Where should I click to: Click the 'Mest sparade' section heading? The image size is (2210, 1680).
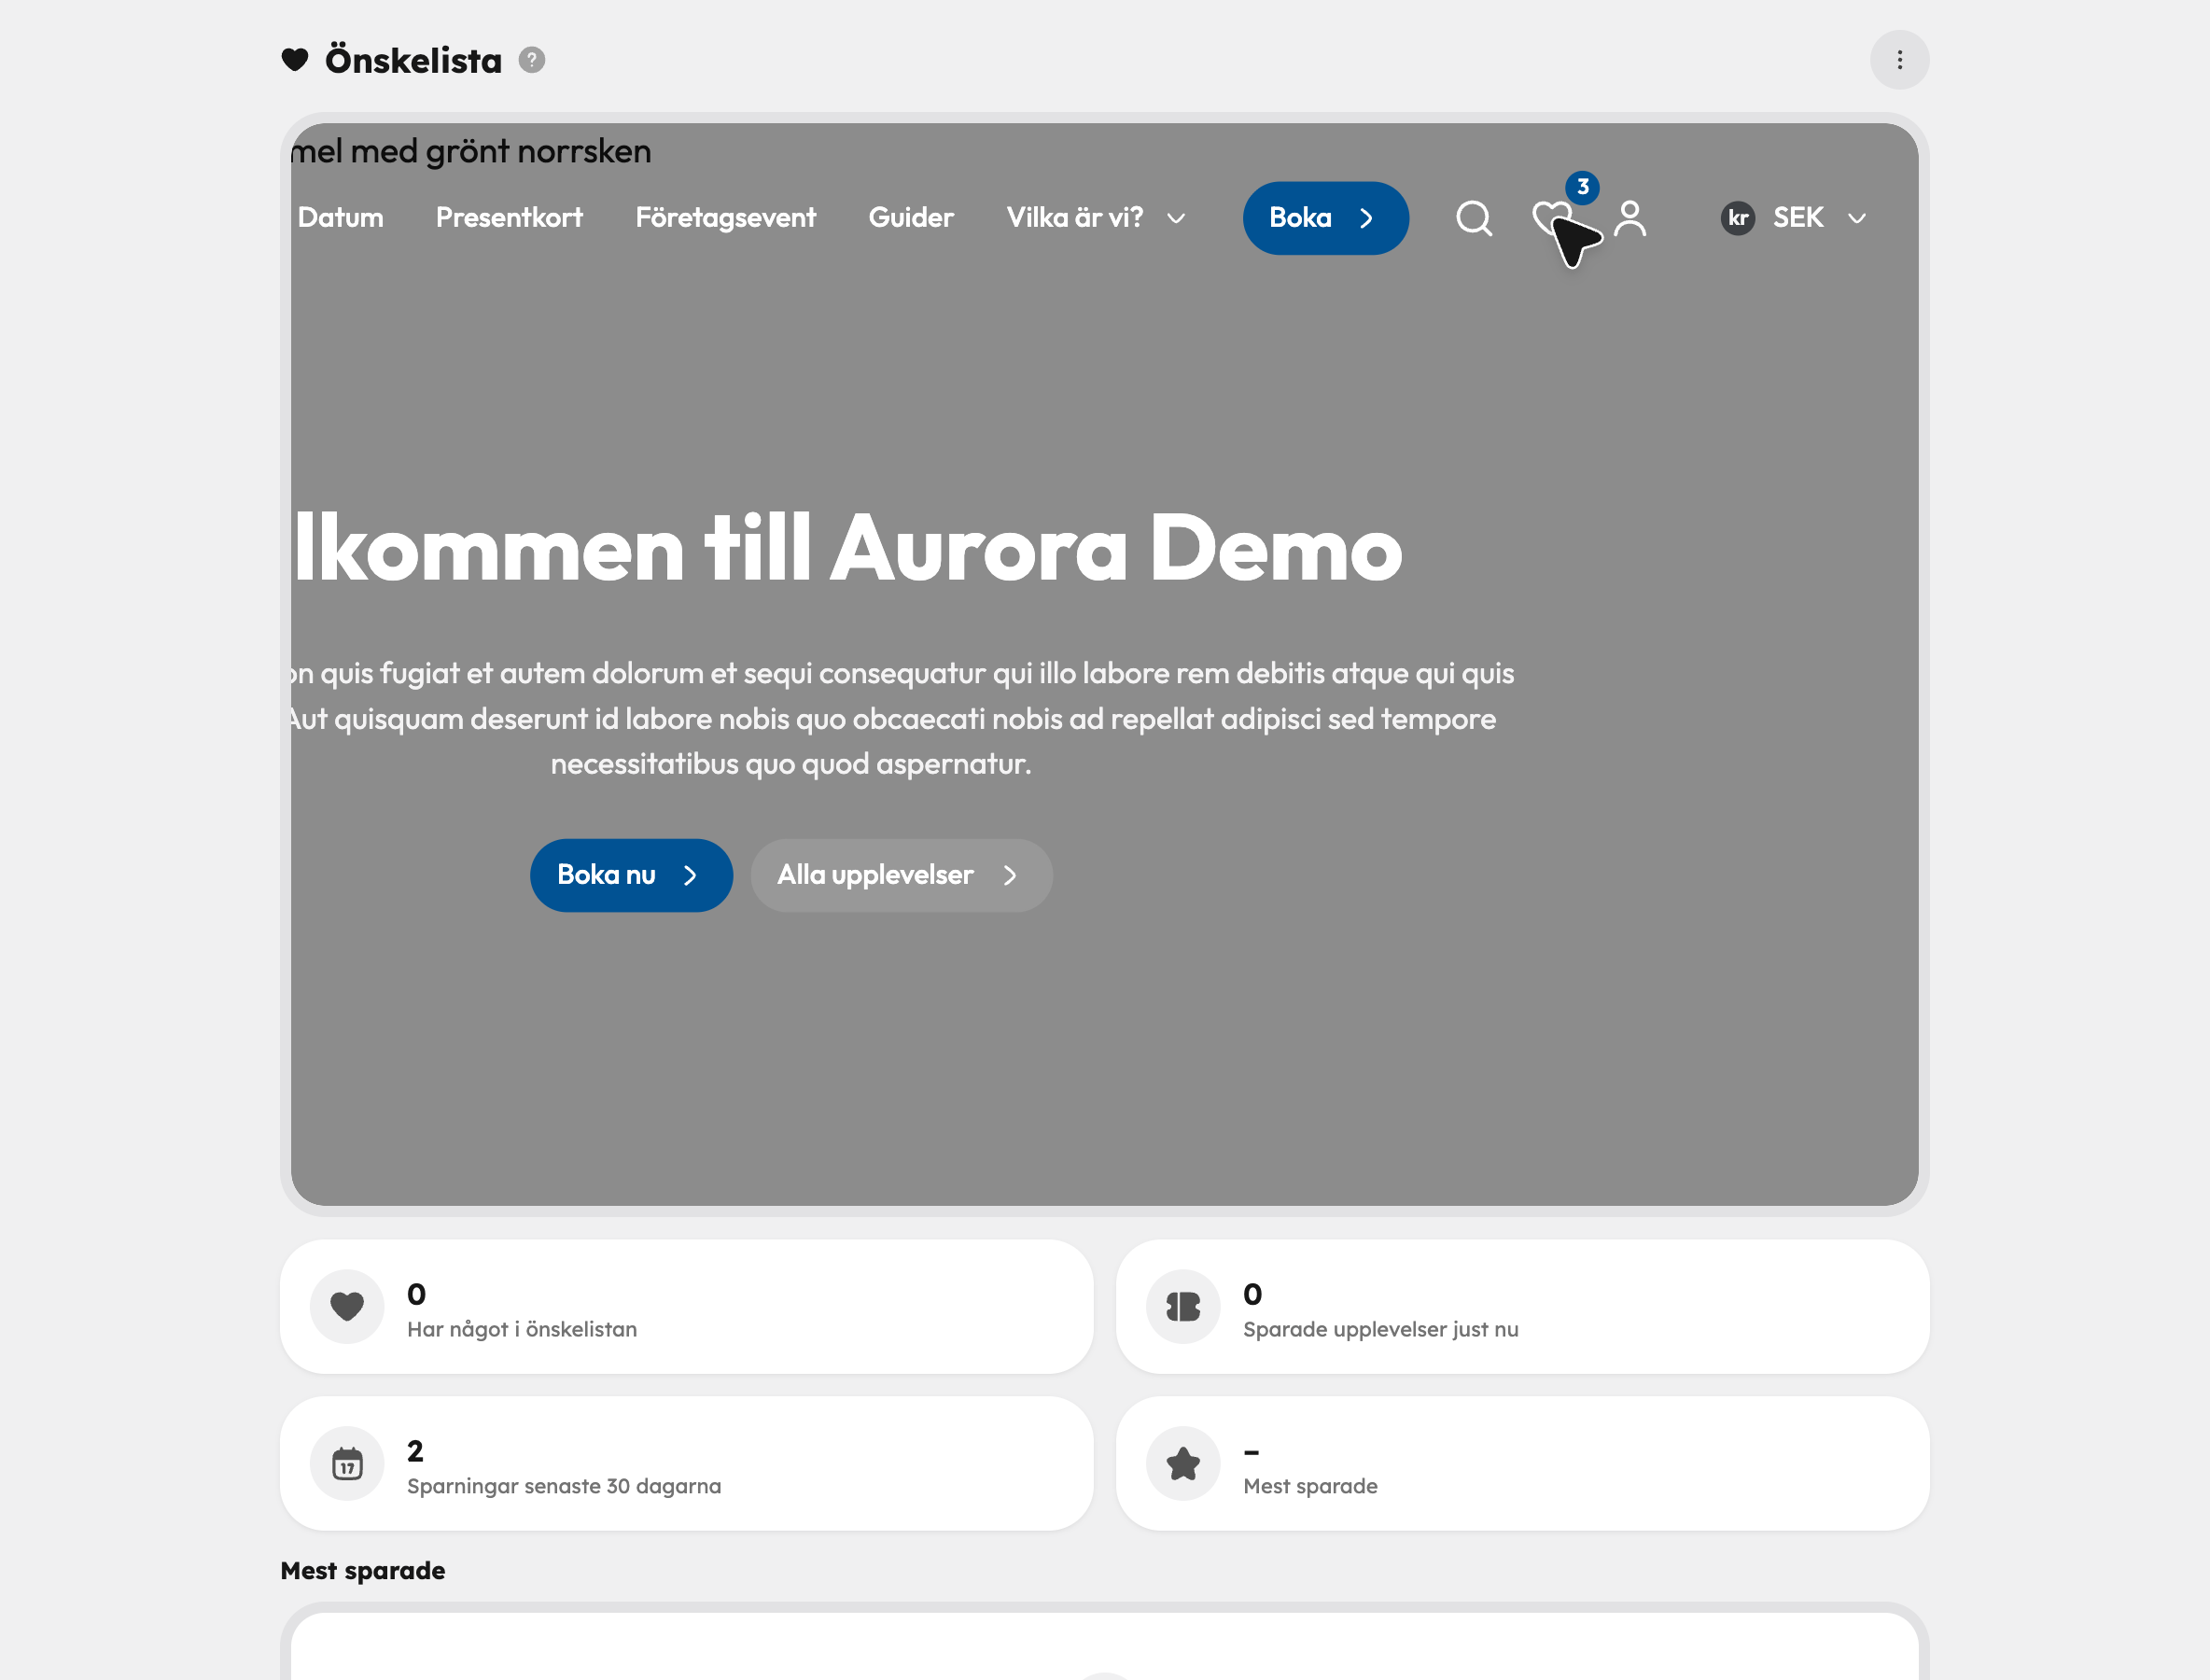(x=363, y=1570)
